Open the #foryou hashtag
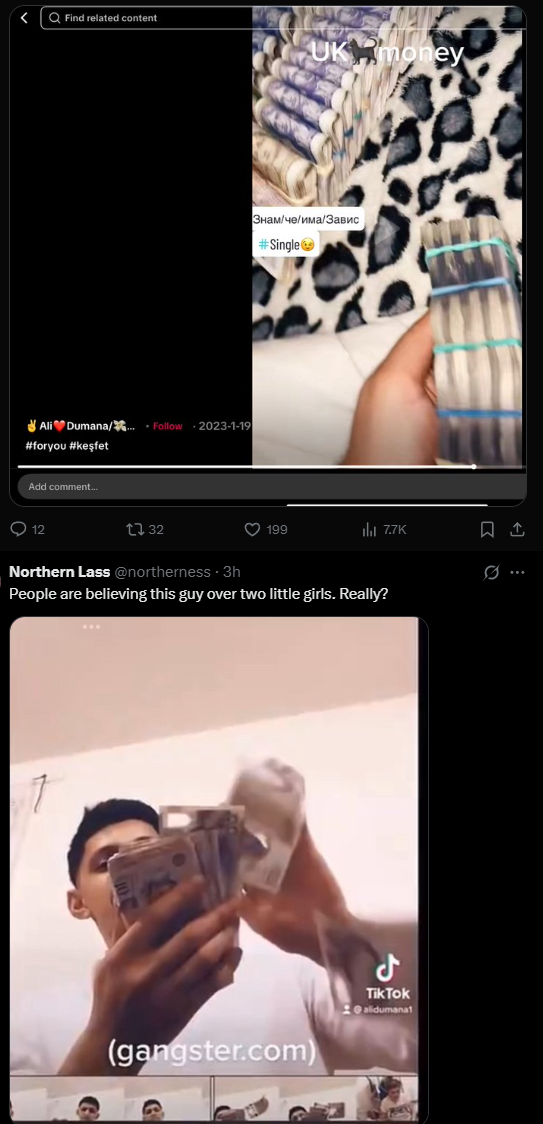 45,446
